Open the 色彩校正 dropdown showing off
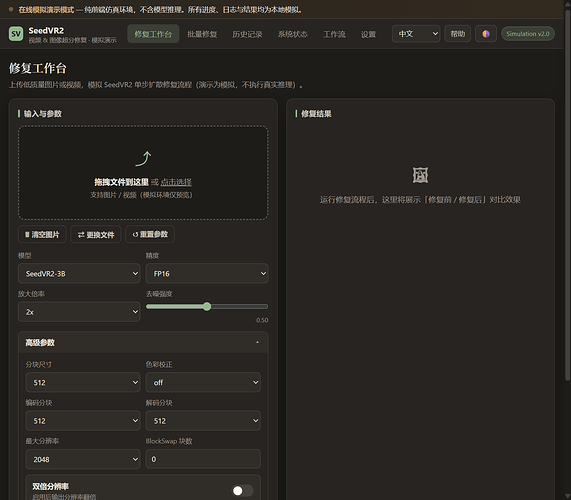The image size is (571, 500). tap(203, 382)
